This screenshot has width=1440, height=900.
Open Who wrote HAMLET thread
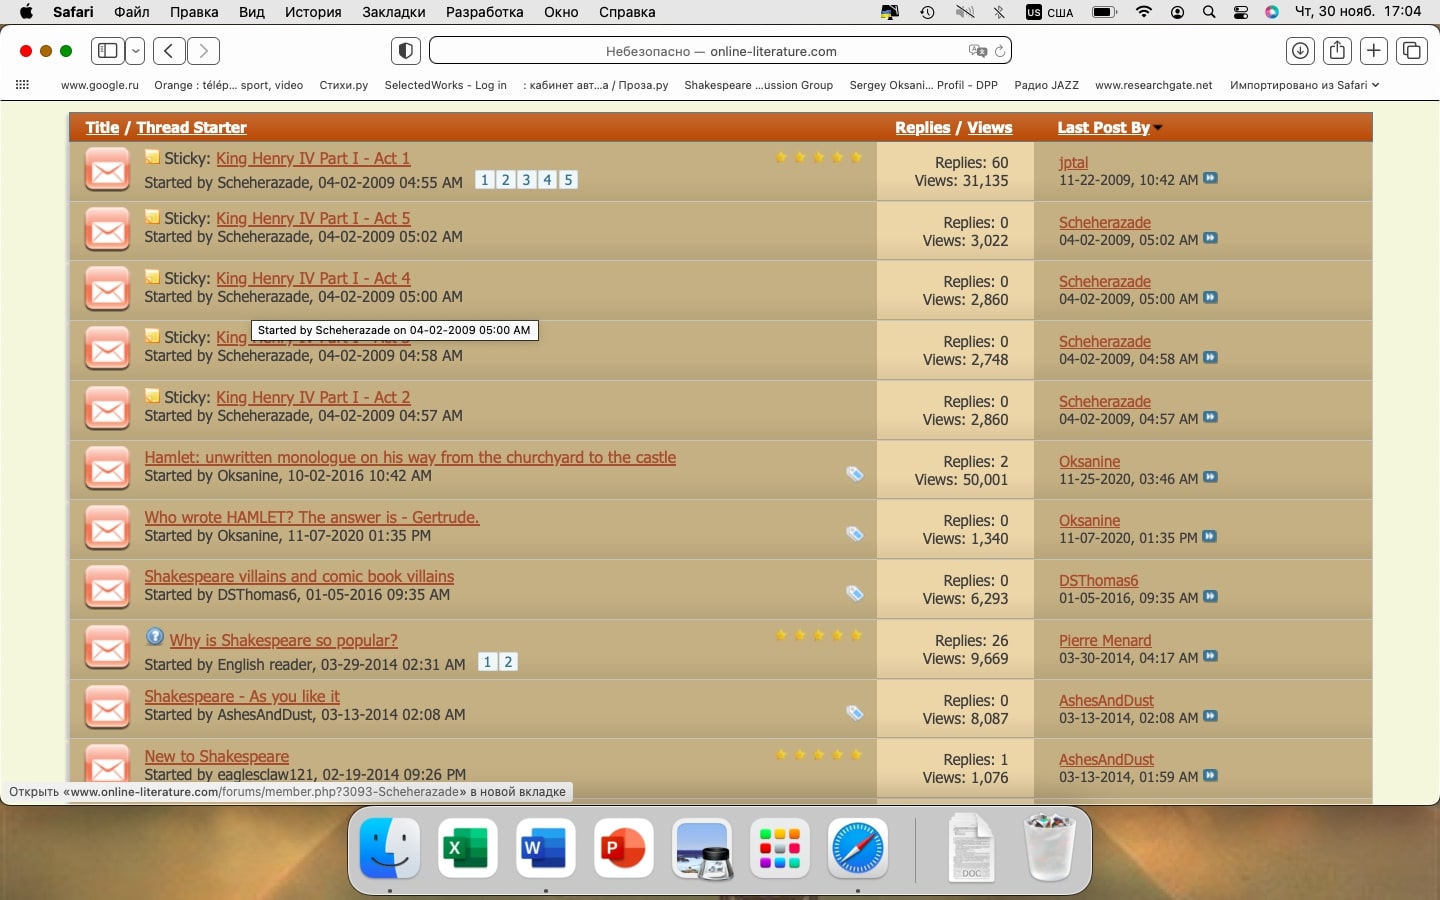pos(312,517)
